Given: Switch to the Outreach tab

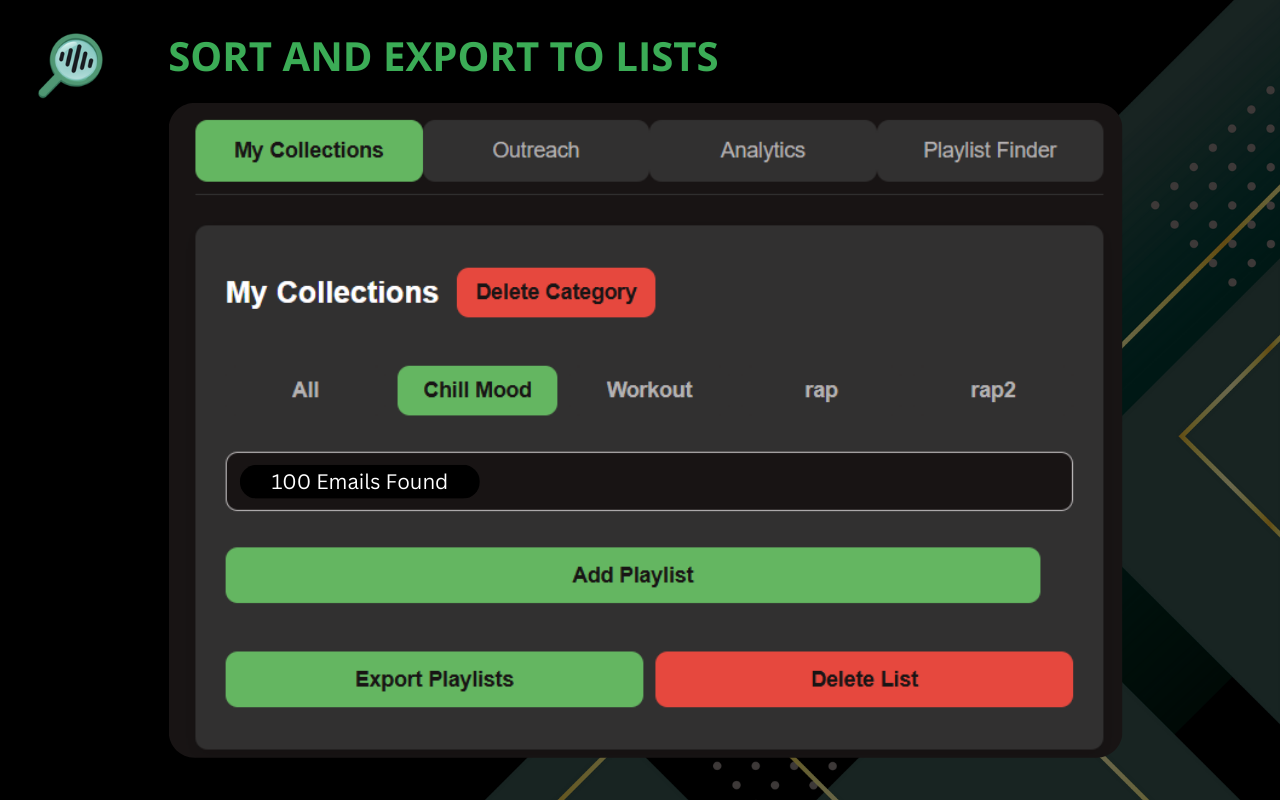Looking at the screenshot, I should click(x=536, y=151).
